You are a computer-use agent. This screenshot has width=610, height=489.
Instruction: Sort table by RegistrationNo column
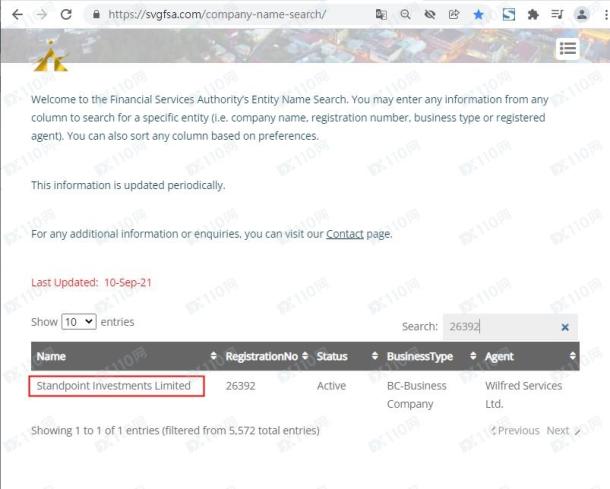pos(266,356)
